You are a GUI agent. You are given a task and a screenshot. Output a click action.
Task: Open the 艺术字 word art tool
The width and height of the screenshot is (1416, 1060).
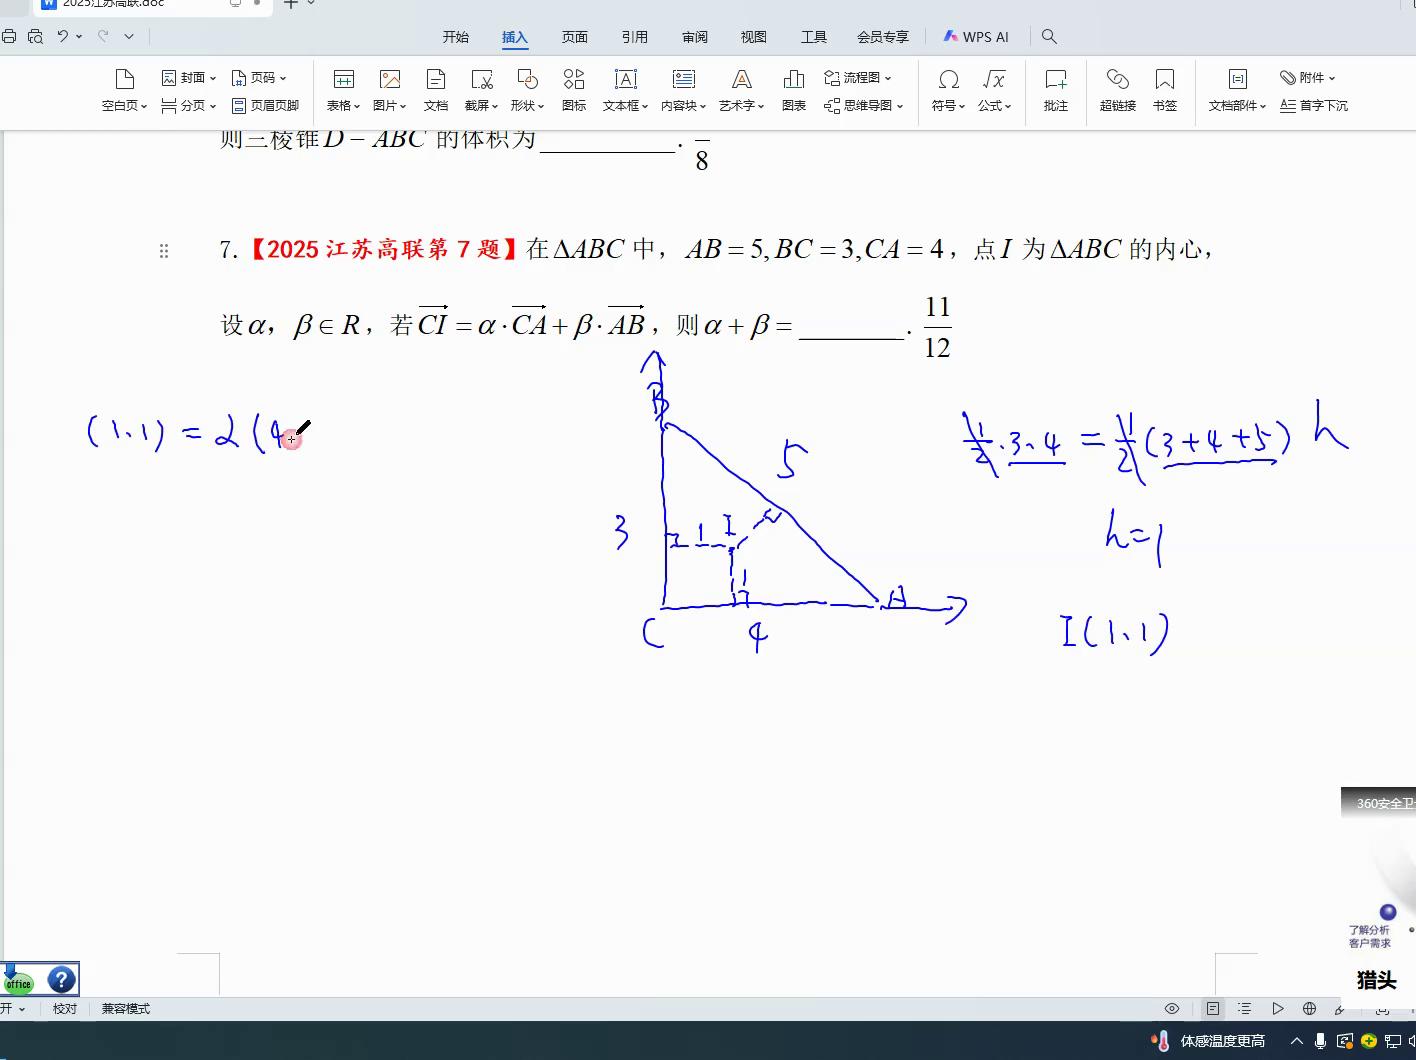point(741,80)
